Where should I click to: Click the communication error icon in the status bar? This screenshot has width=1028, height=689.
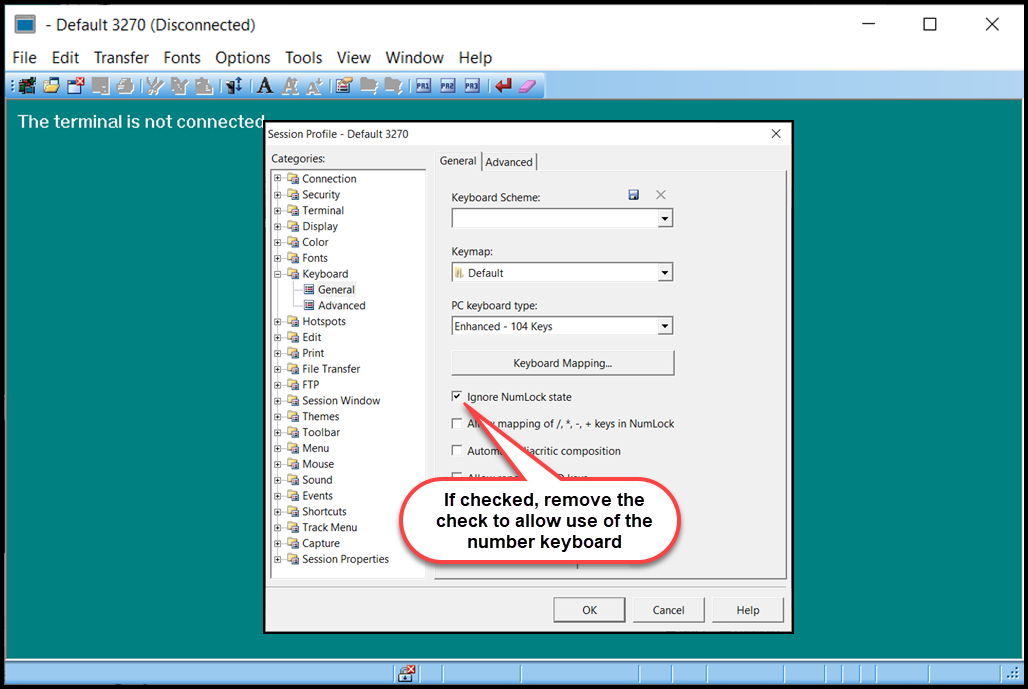tap(407, 673)
